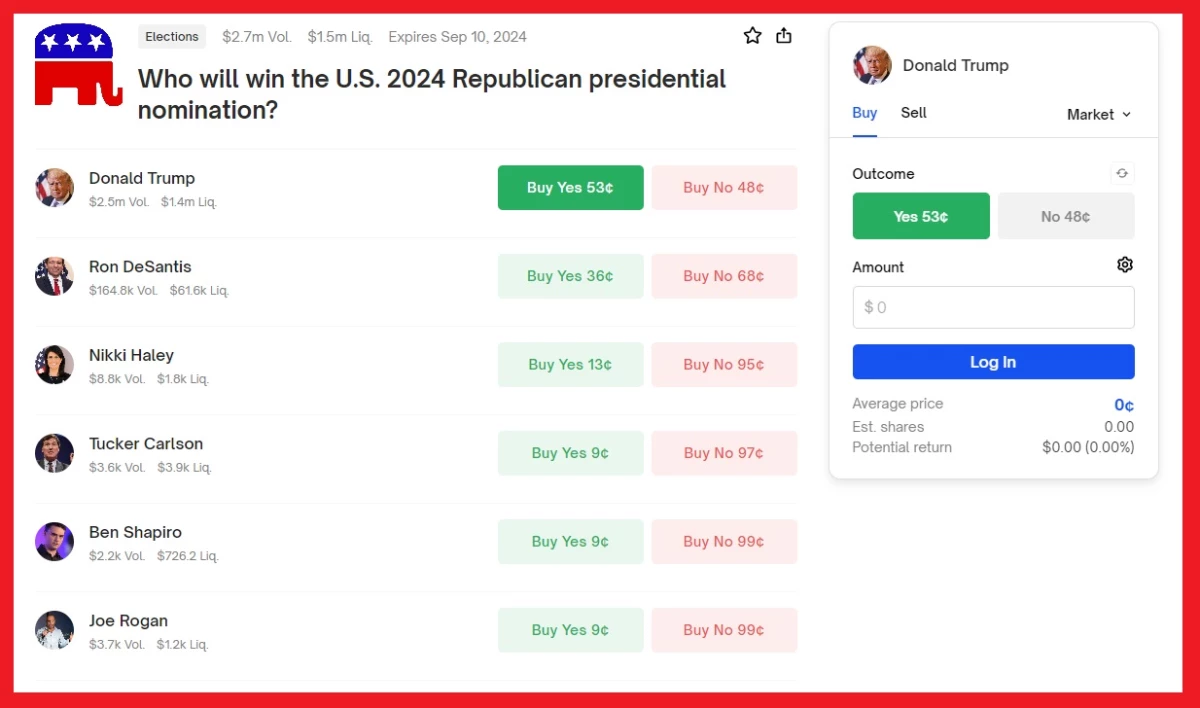This screenshot has width=1200, height=708.
Task: Open the Market order type dropdown
Action: pos(1099,114)
